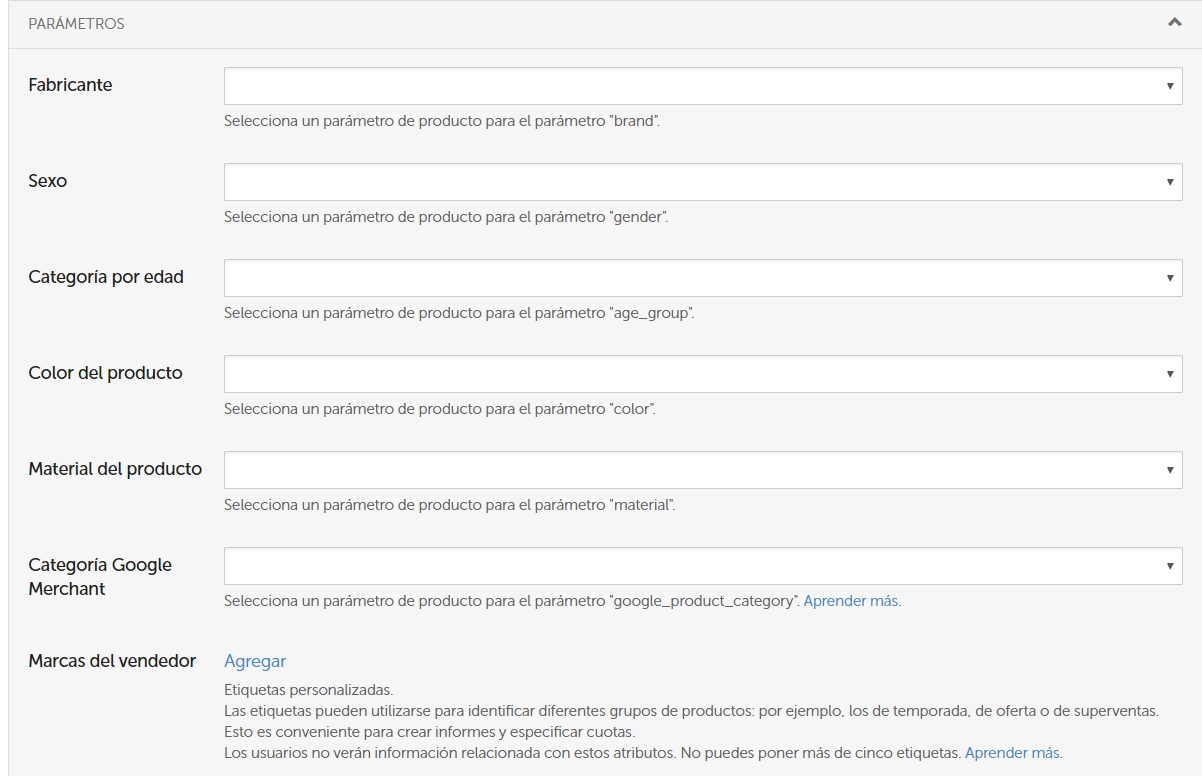Screen dimensions: 1202x776
Task: Open the Categoría Google Merchant dropdown
Action: click(x=702, y=566)
